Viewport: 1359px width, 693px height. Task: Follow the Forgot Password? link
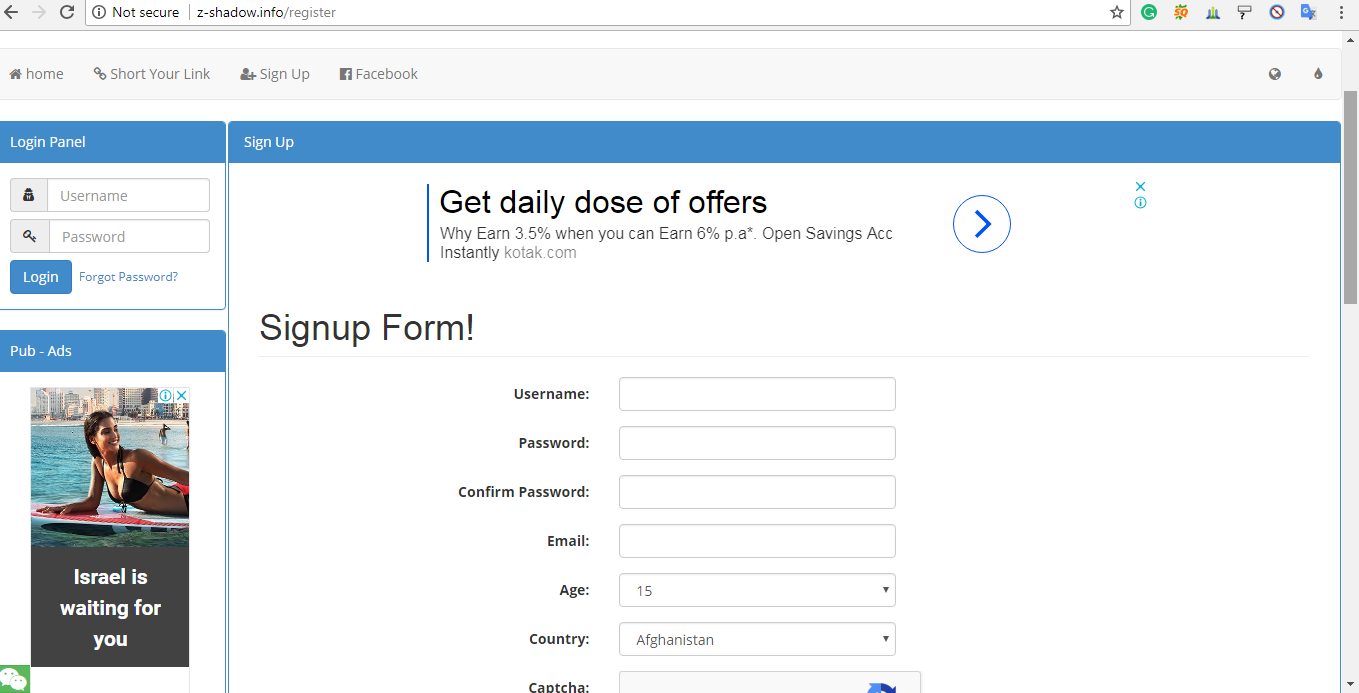coord(128,277)
